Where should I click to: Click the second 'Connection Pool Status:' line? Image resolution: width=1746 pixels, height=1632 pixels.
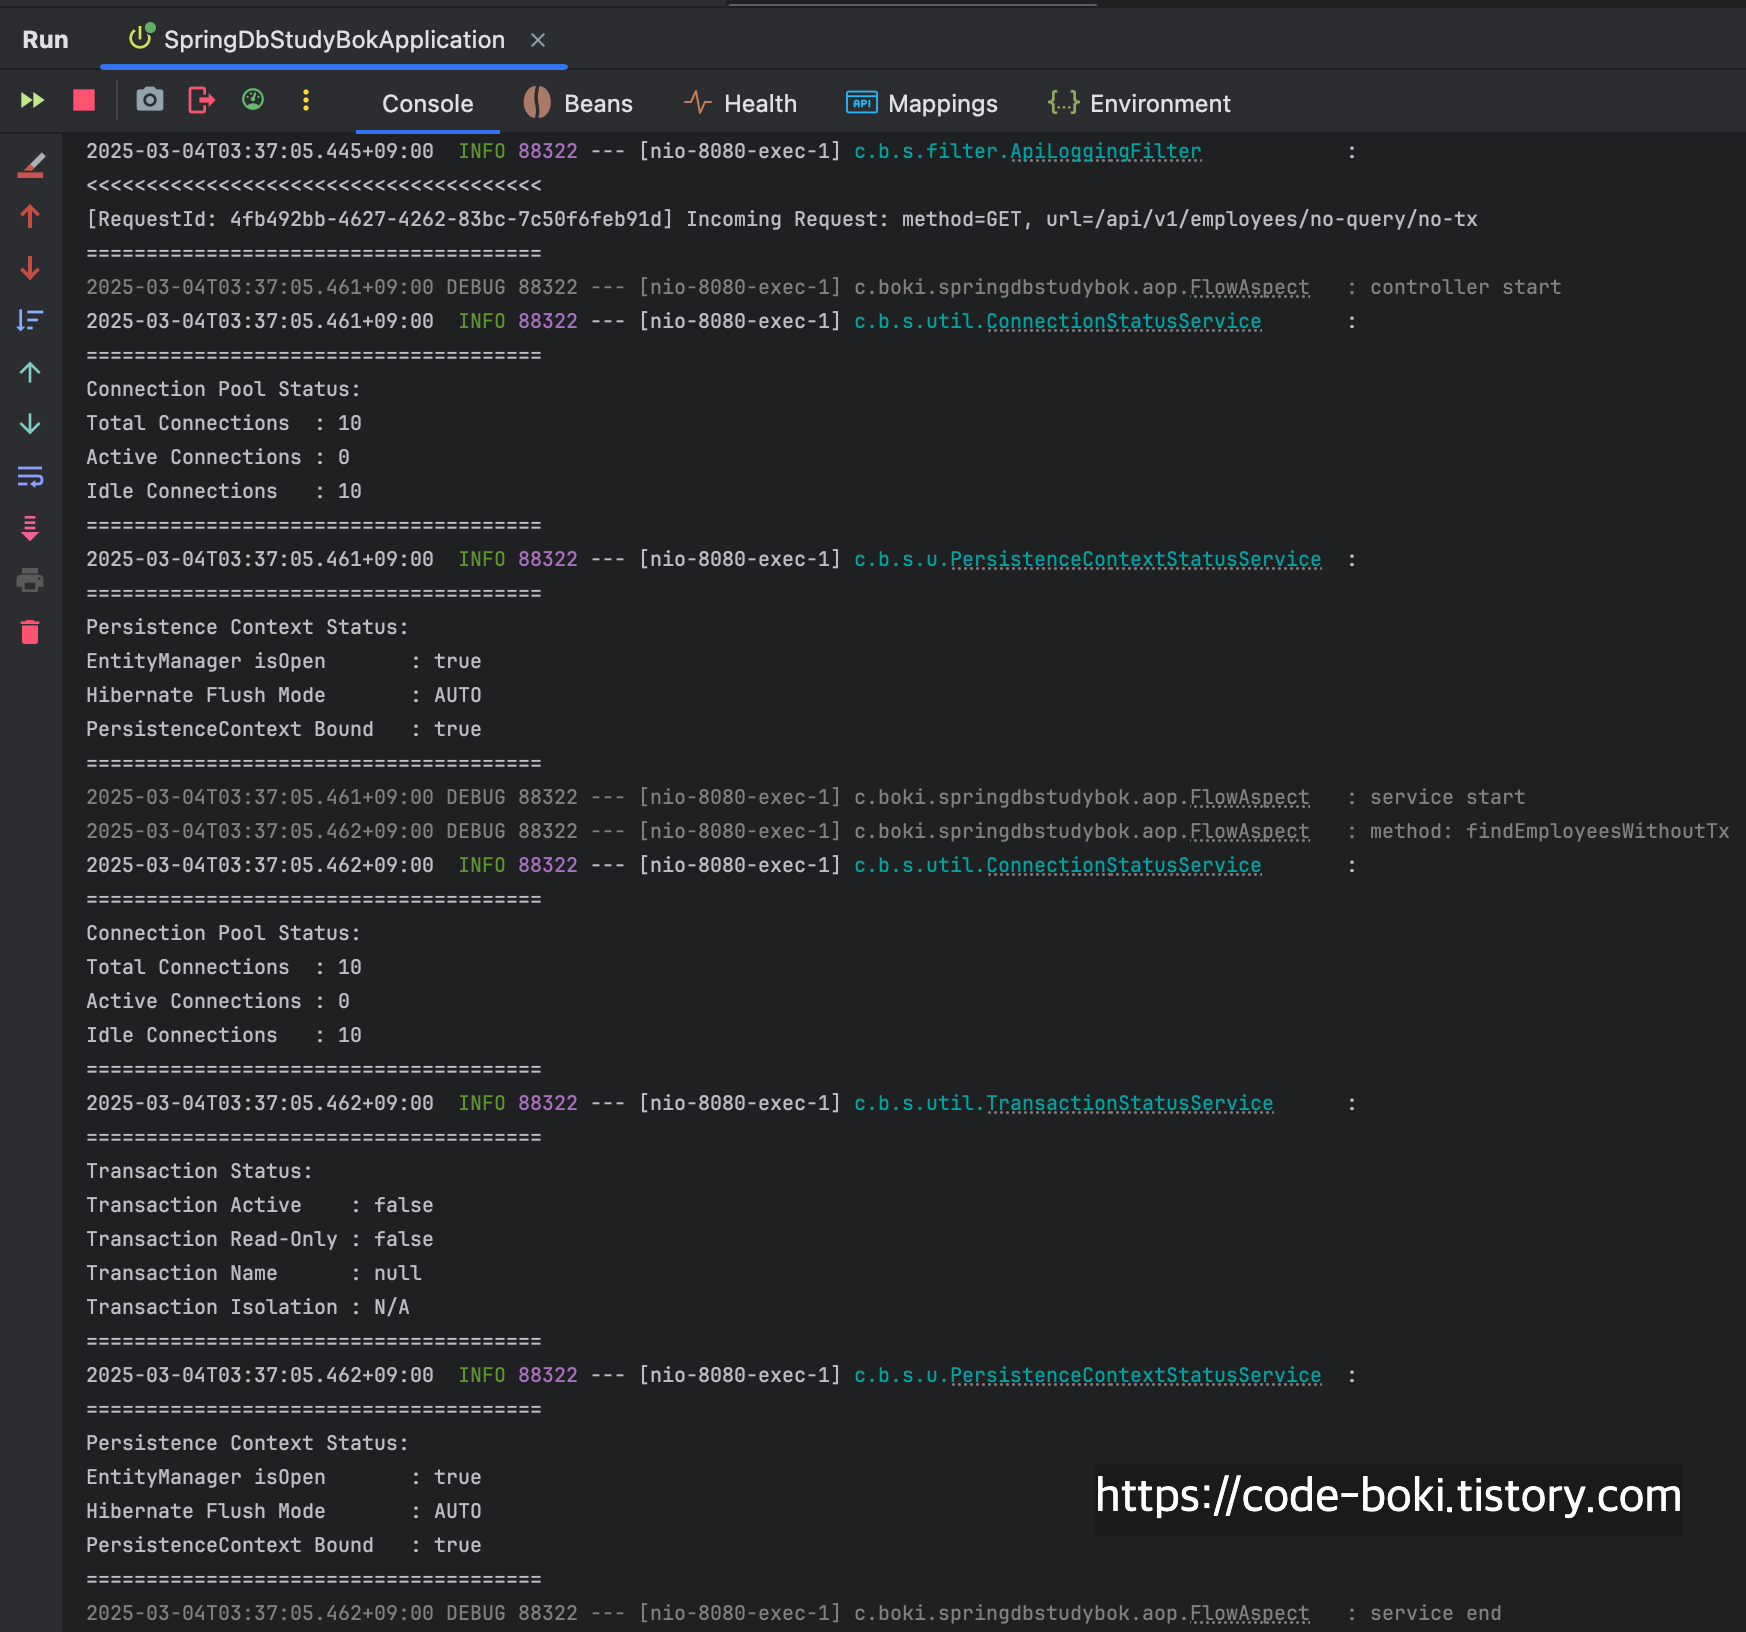223,933
